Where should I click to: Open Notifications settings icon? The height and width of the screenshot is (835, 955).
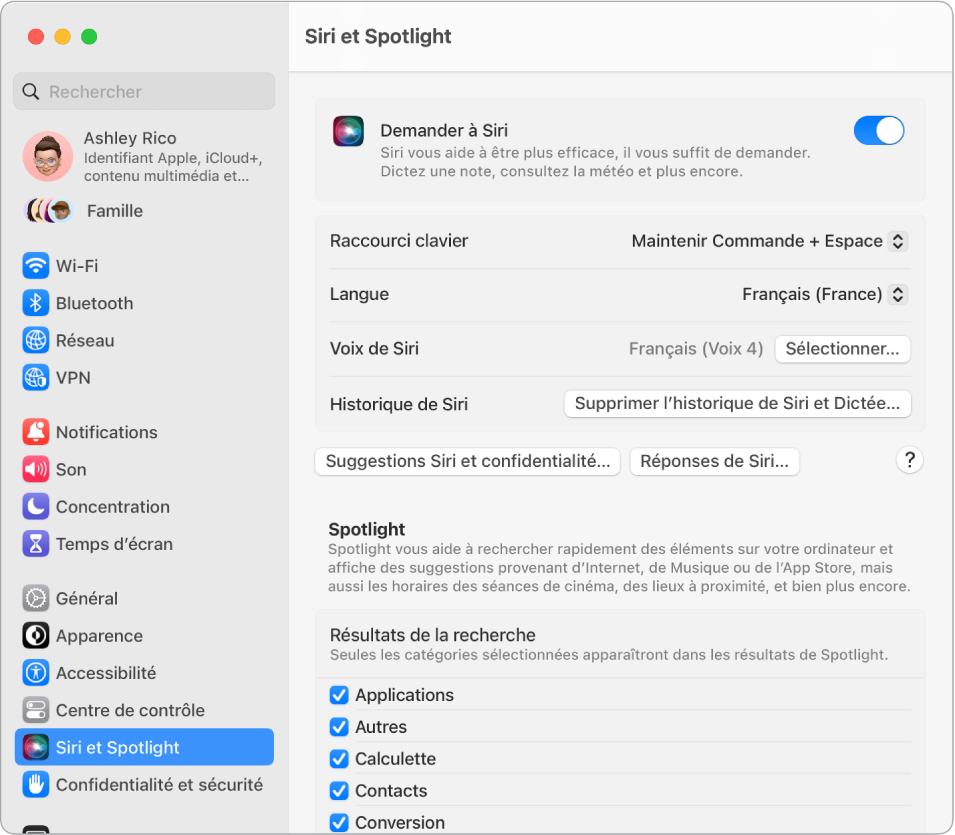point(35,432)
